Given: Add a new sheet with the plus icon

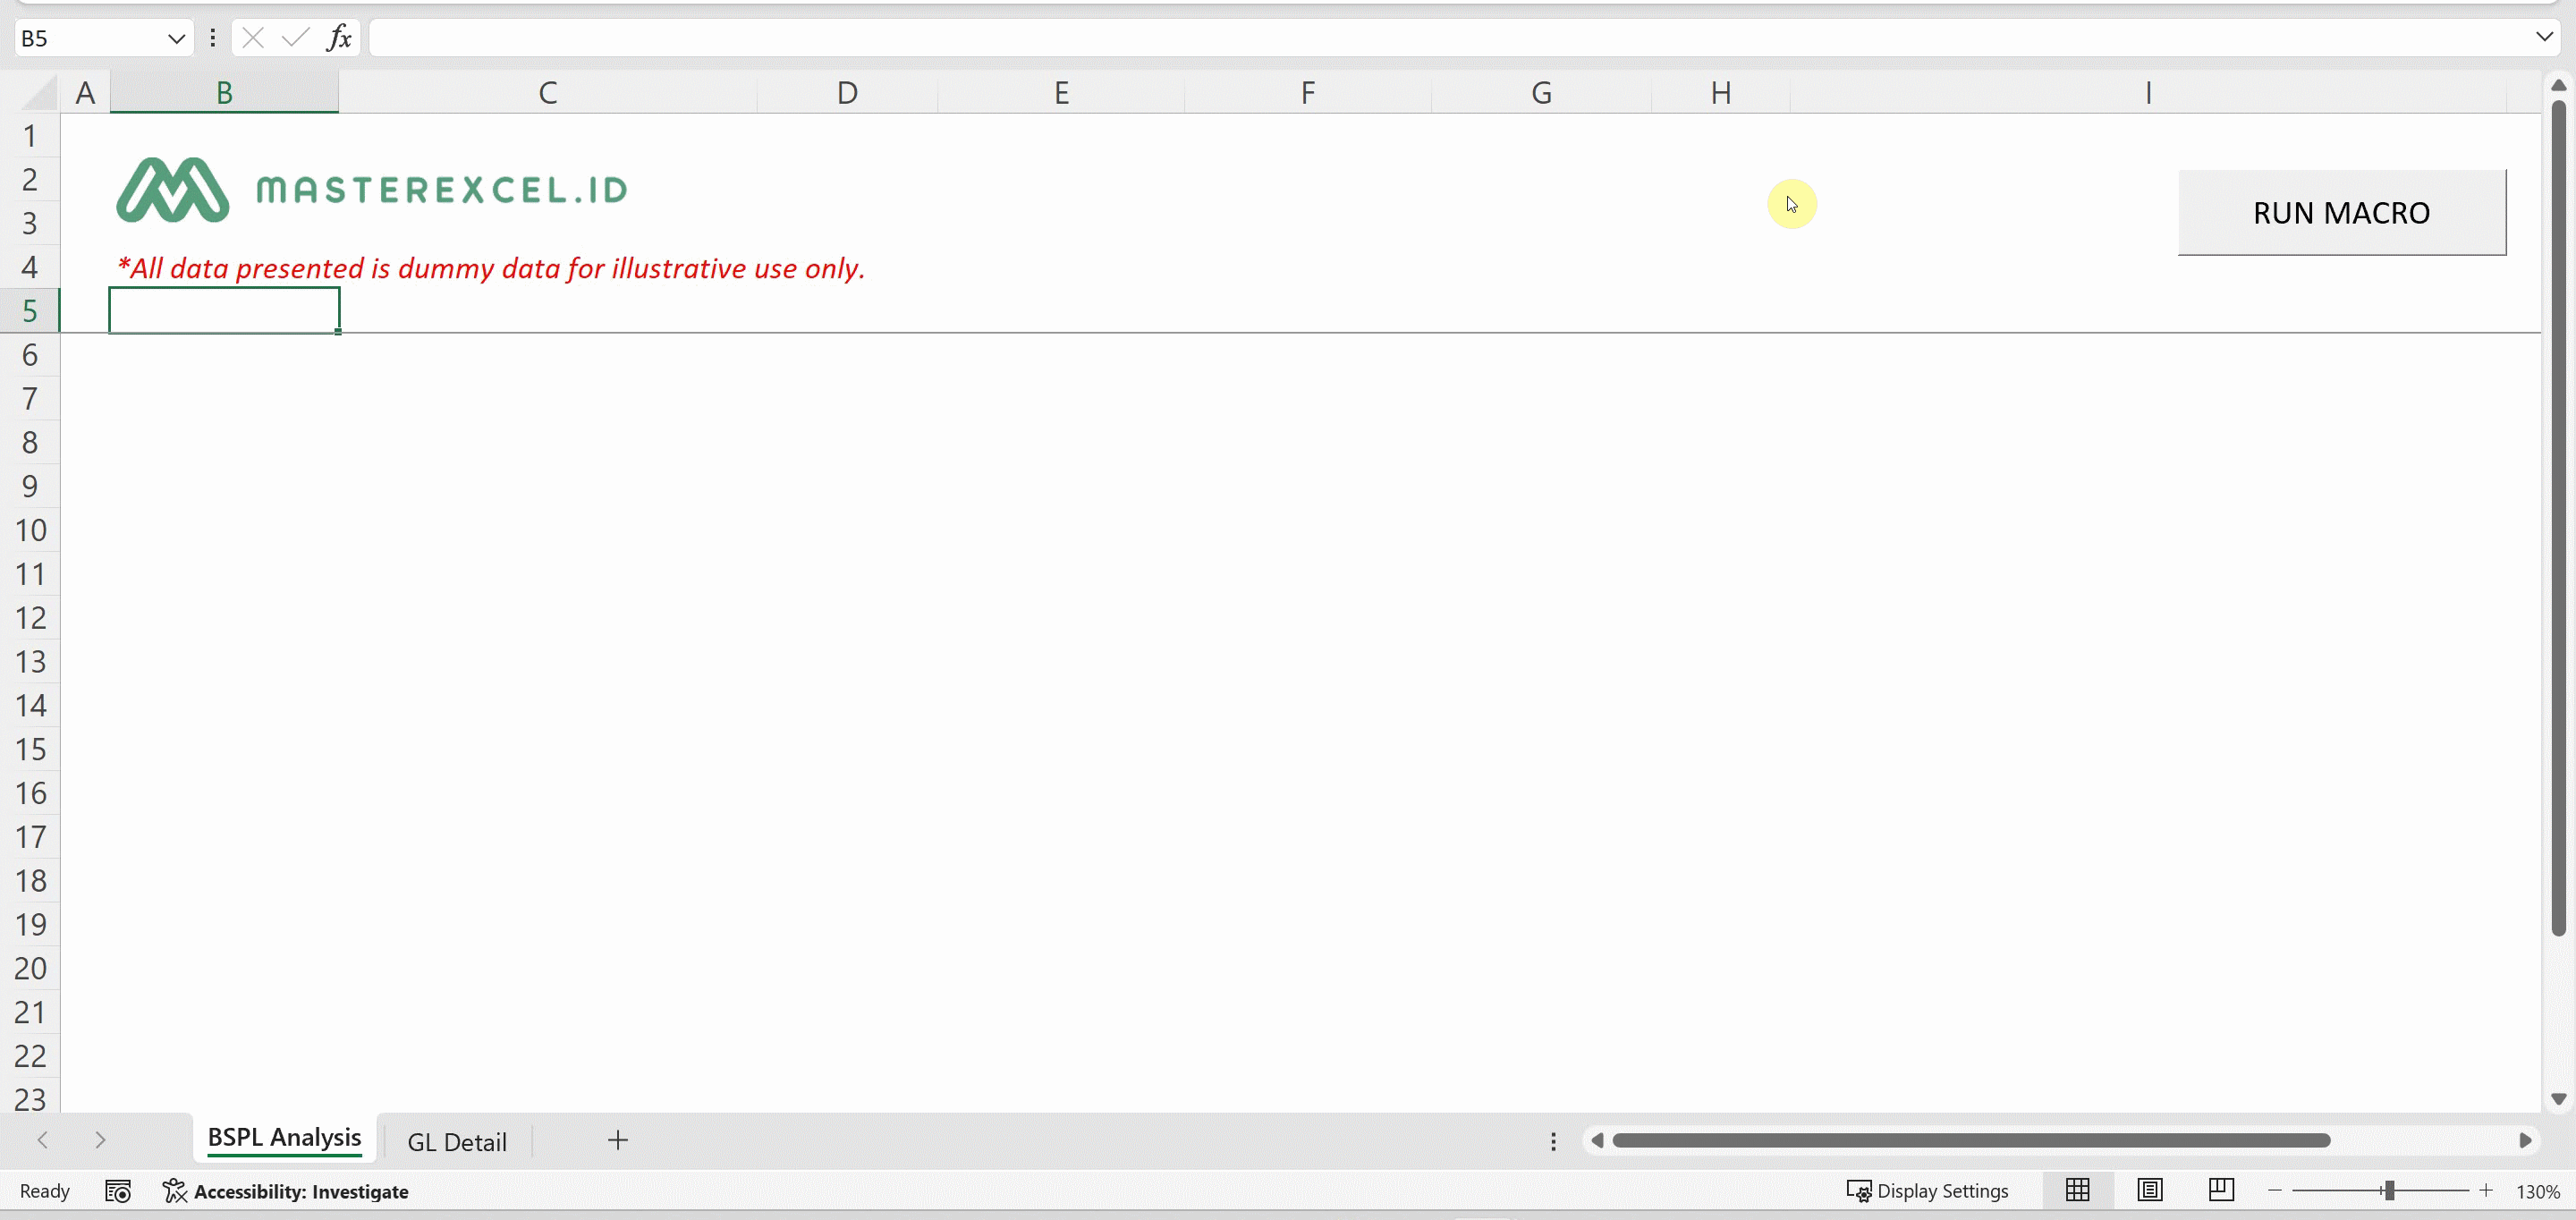Looking at the screenshot, I should pos(618,1140).
